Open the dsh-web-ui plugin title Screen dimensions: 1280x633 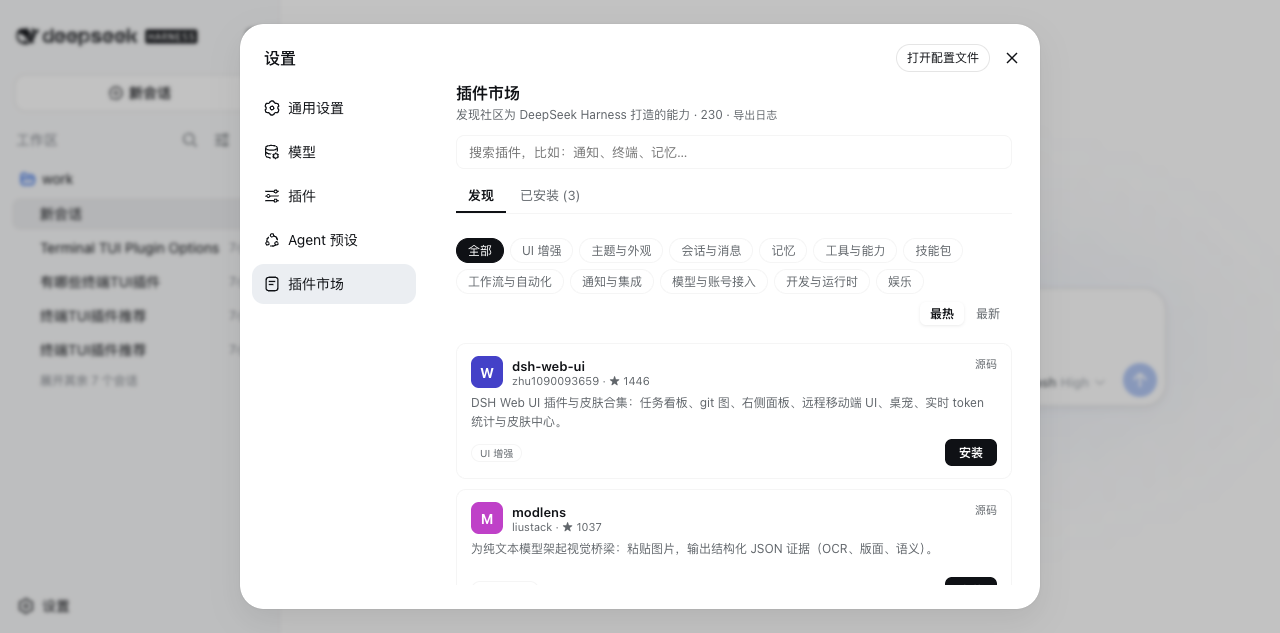pyautogui.click(x=548, y=366)
